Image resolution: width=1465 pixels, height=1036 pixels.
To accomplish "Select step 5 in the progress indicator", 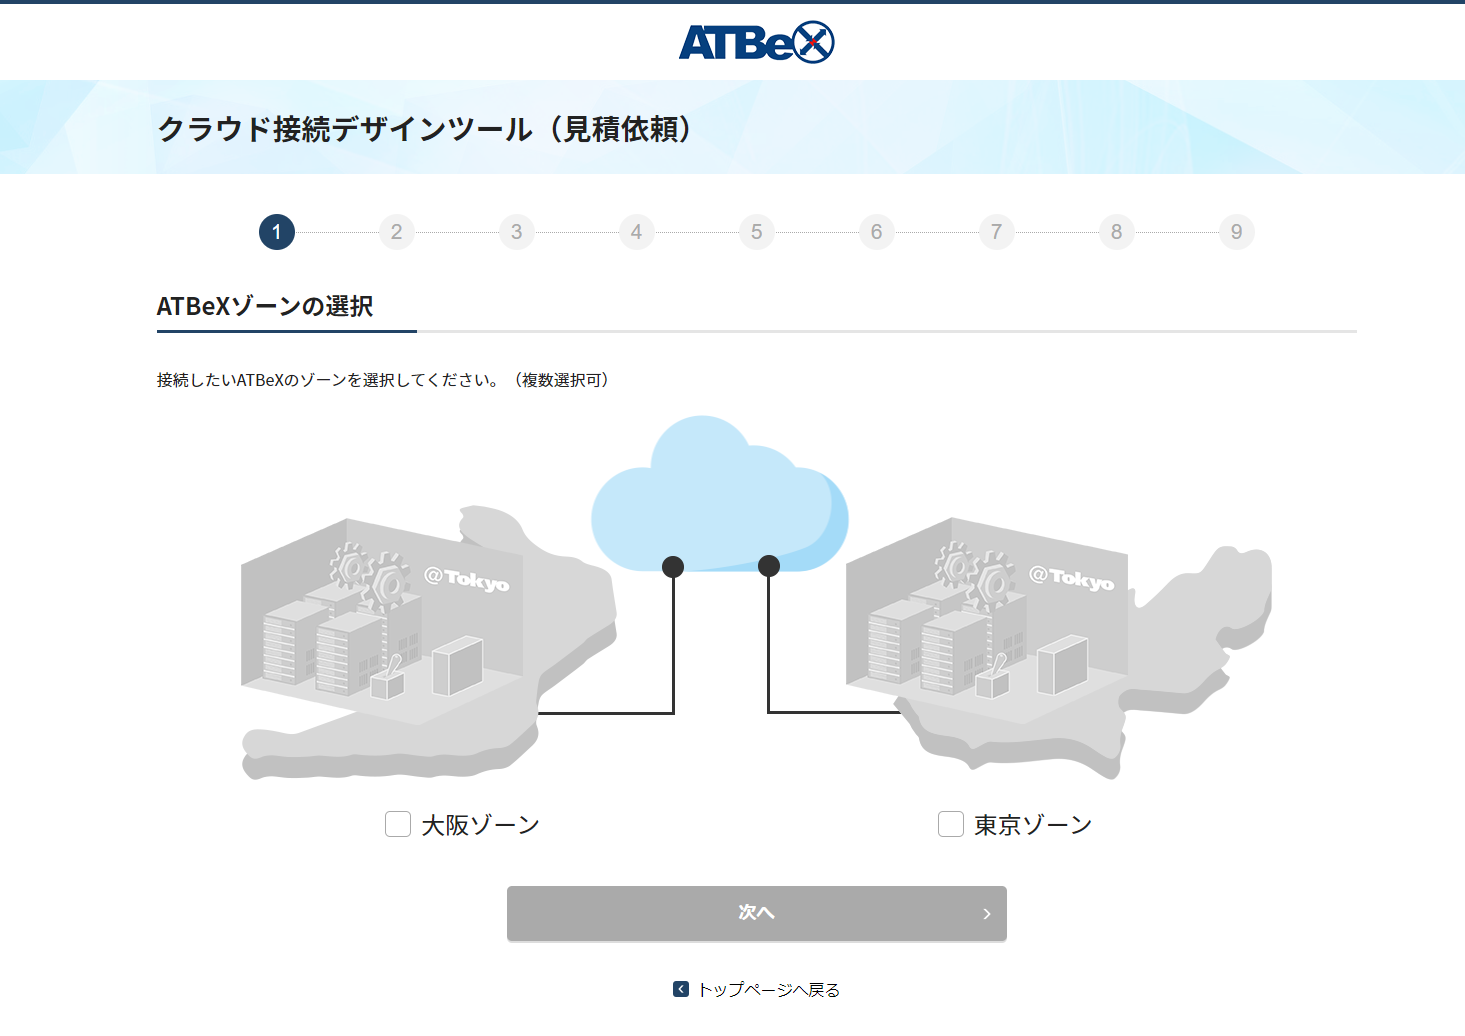I will pyautogui.click(x=757, y=232).
